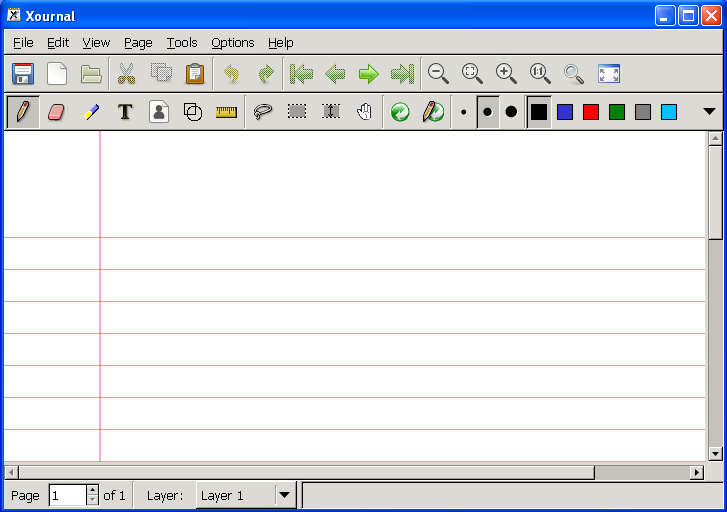Expand the toolbar overflow arrow
Image resolution: width=727 pixels, height=512 pixels.
(709, 111)
